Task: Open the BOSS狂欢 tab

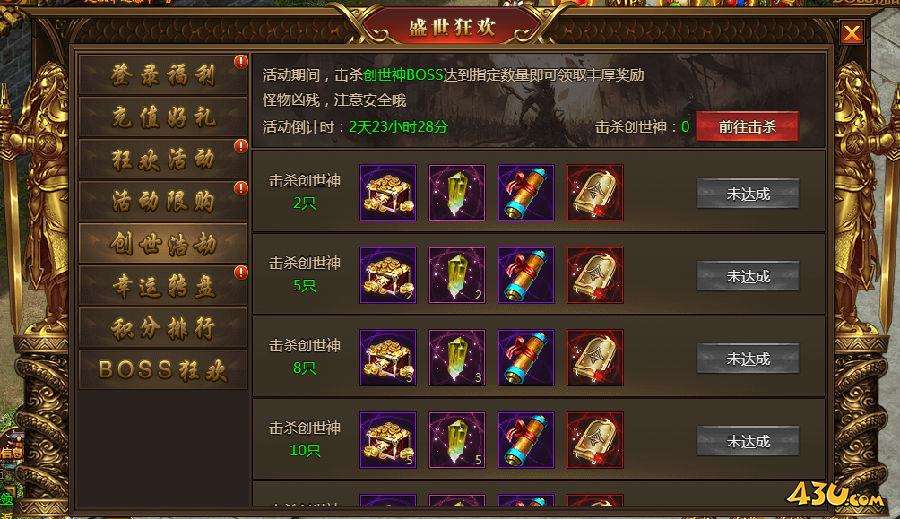Action: coord(163,370)
